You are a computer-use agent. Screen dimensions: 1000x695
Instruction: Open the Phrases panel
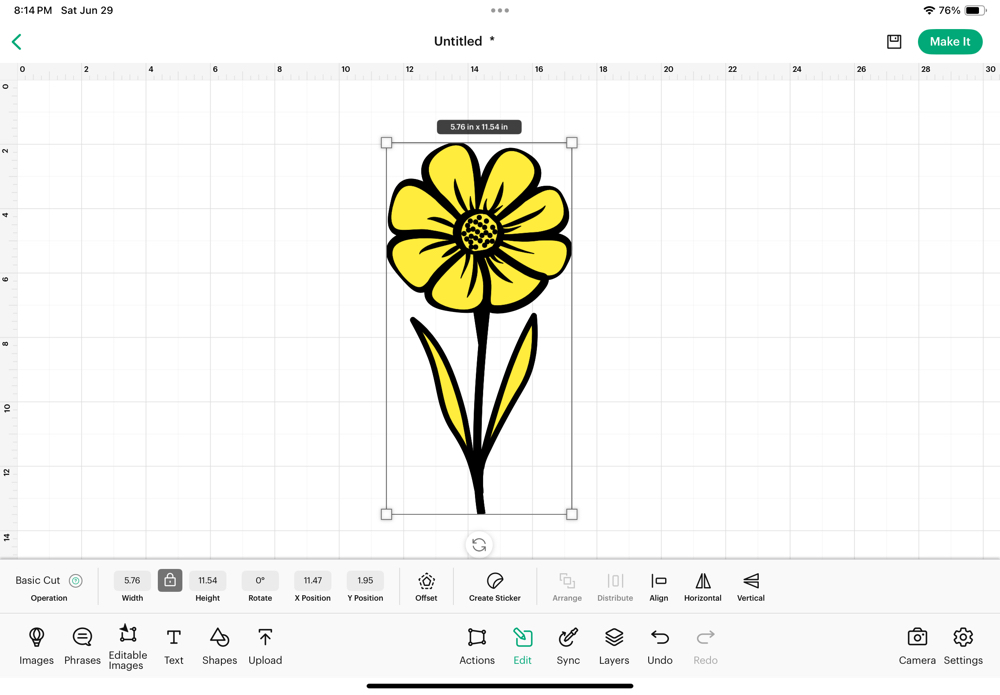(82, 647)
